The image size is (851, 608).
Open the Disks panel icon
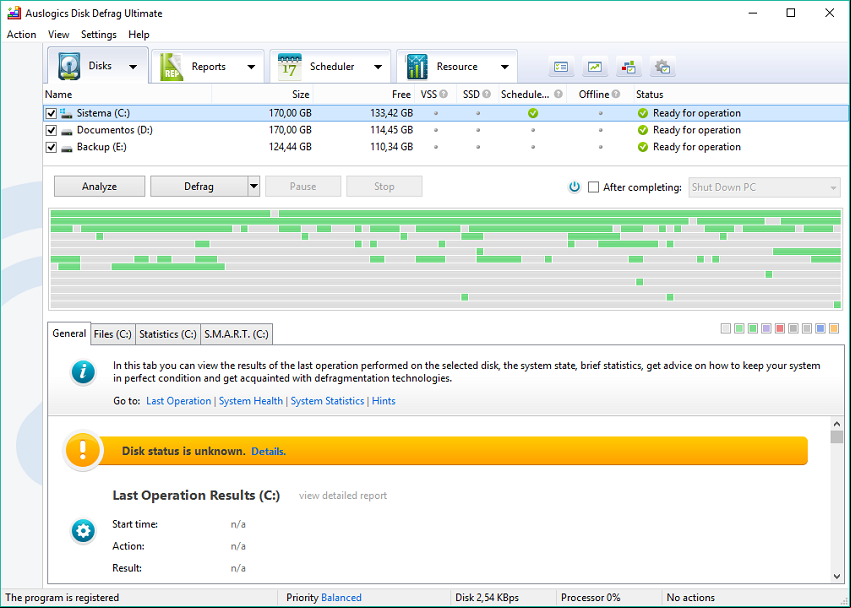pyautogui.click(x=69, y=66)
